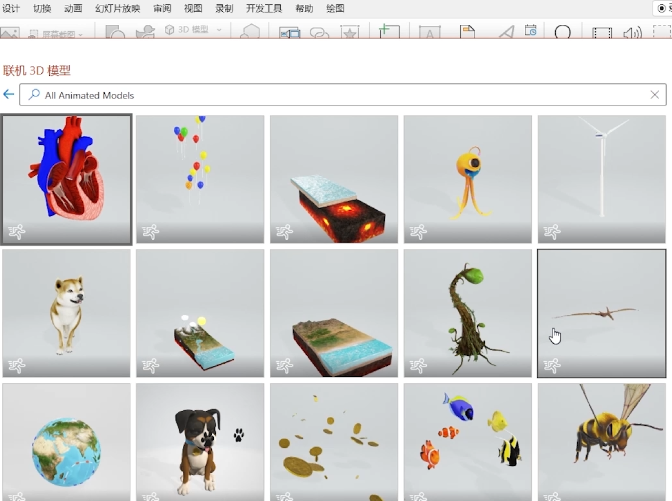Click the insert picture icon
This screenshot has height=501, width=672.
(10, 33)
